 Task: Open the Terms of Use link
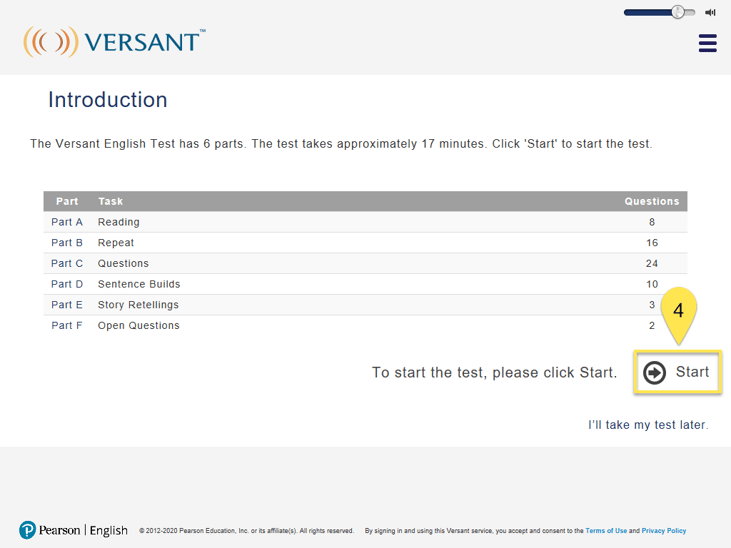606,531
